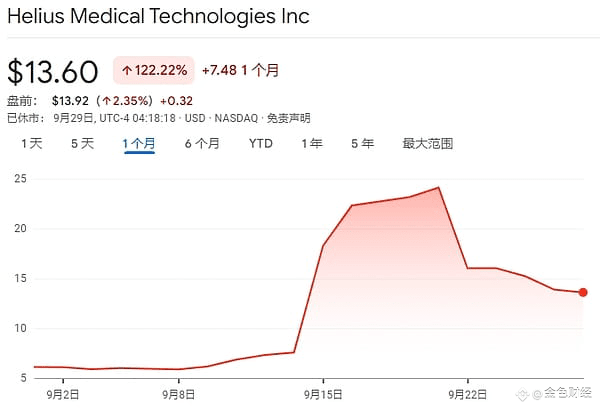Click the up arrow in percentage badge
This screenshot has width=600, height=411.
click(x=127, y=70)
